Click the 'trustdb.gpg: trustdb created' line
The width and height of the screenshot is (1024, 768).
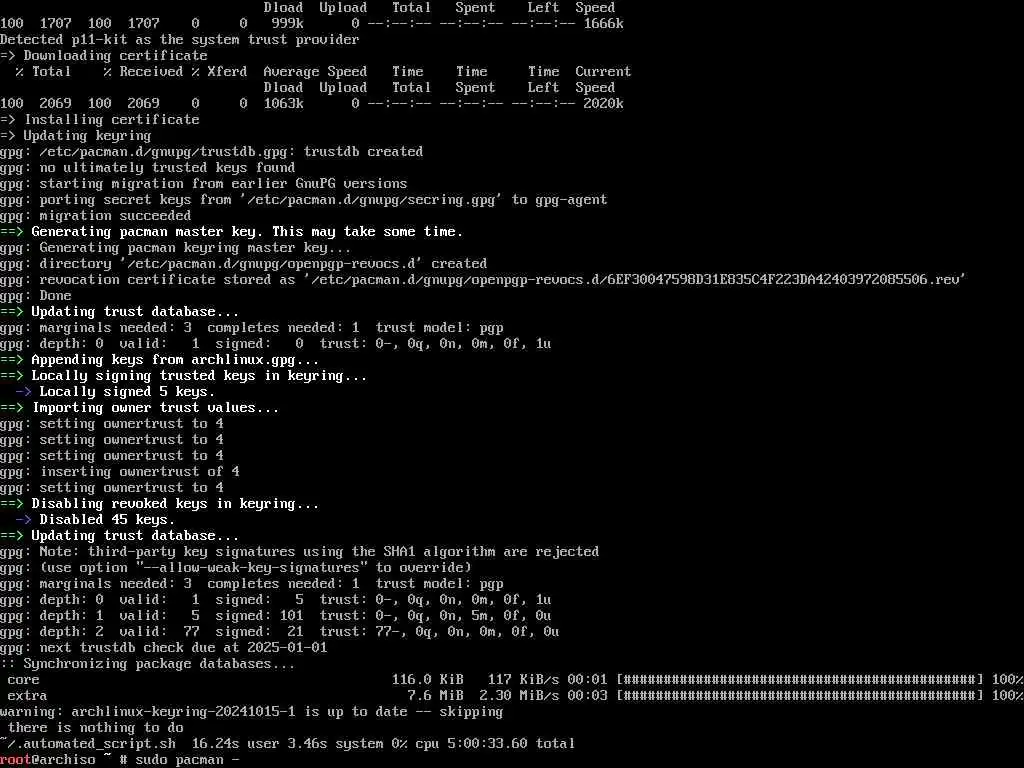coord(212,152)
